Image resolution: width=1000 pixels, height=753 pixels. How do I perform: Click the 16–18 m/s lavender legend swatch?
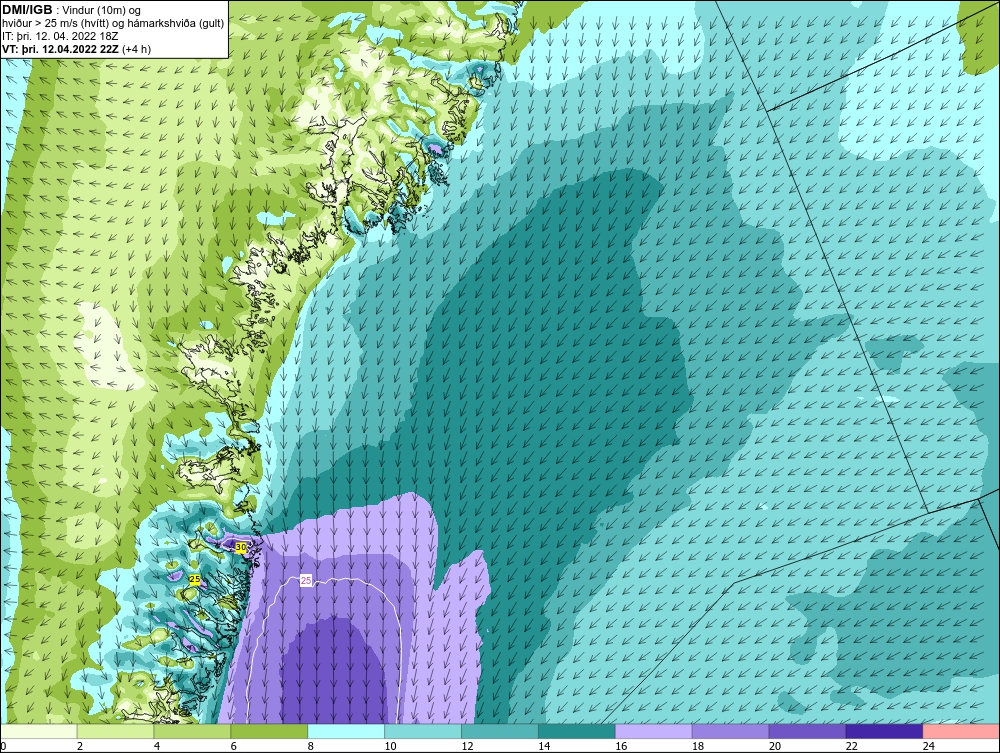click(x=654, y=731)
